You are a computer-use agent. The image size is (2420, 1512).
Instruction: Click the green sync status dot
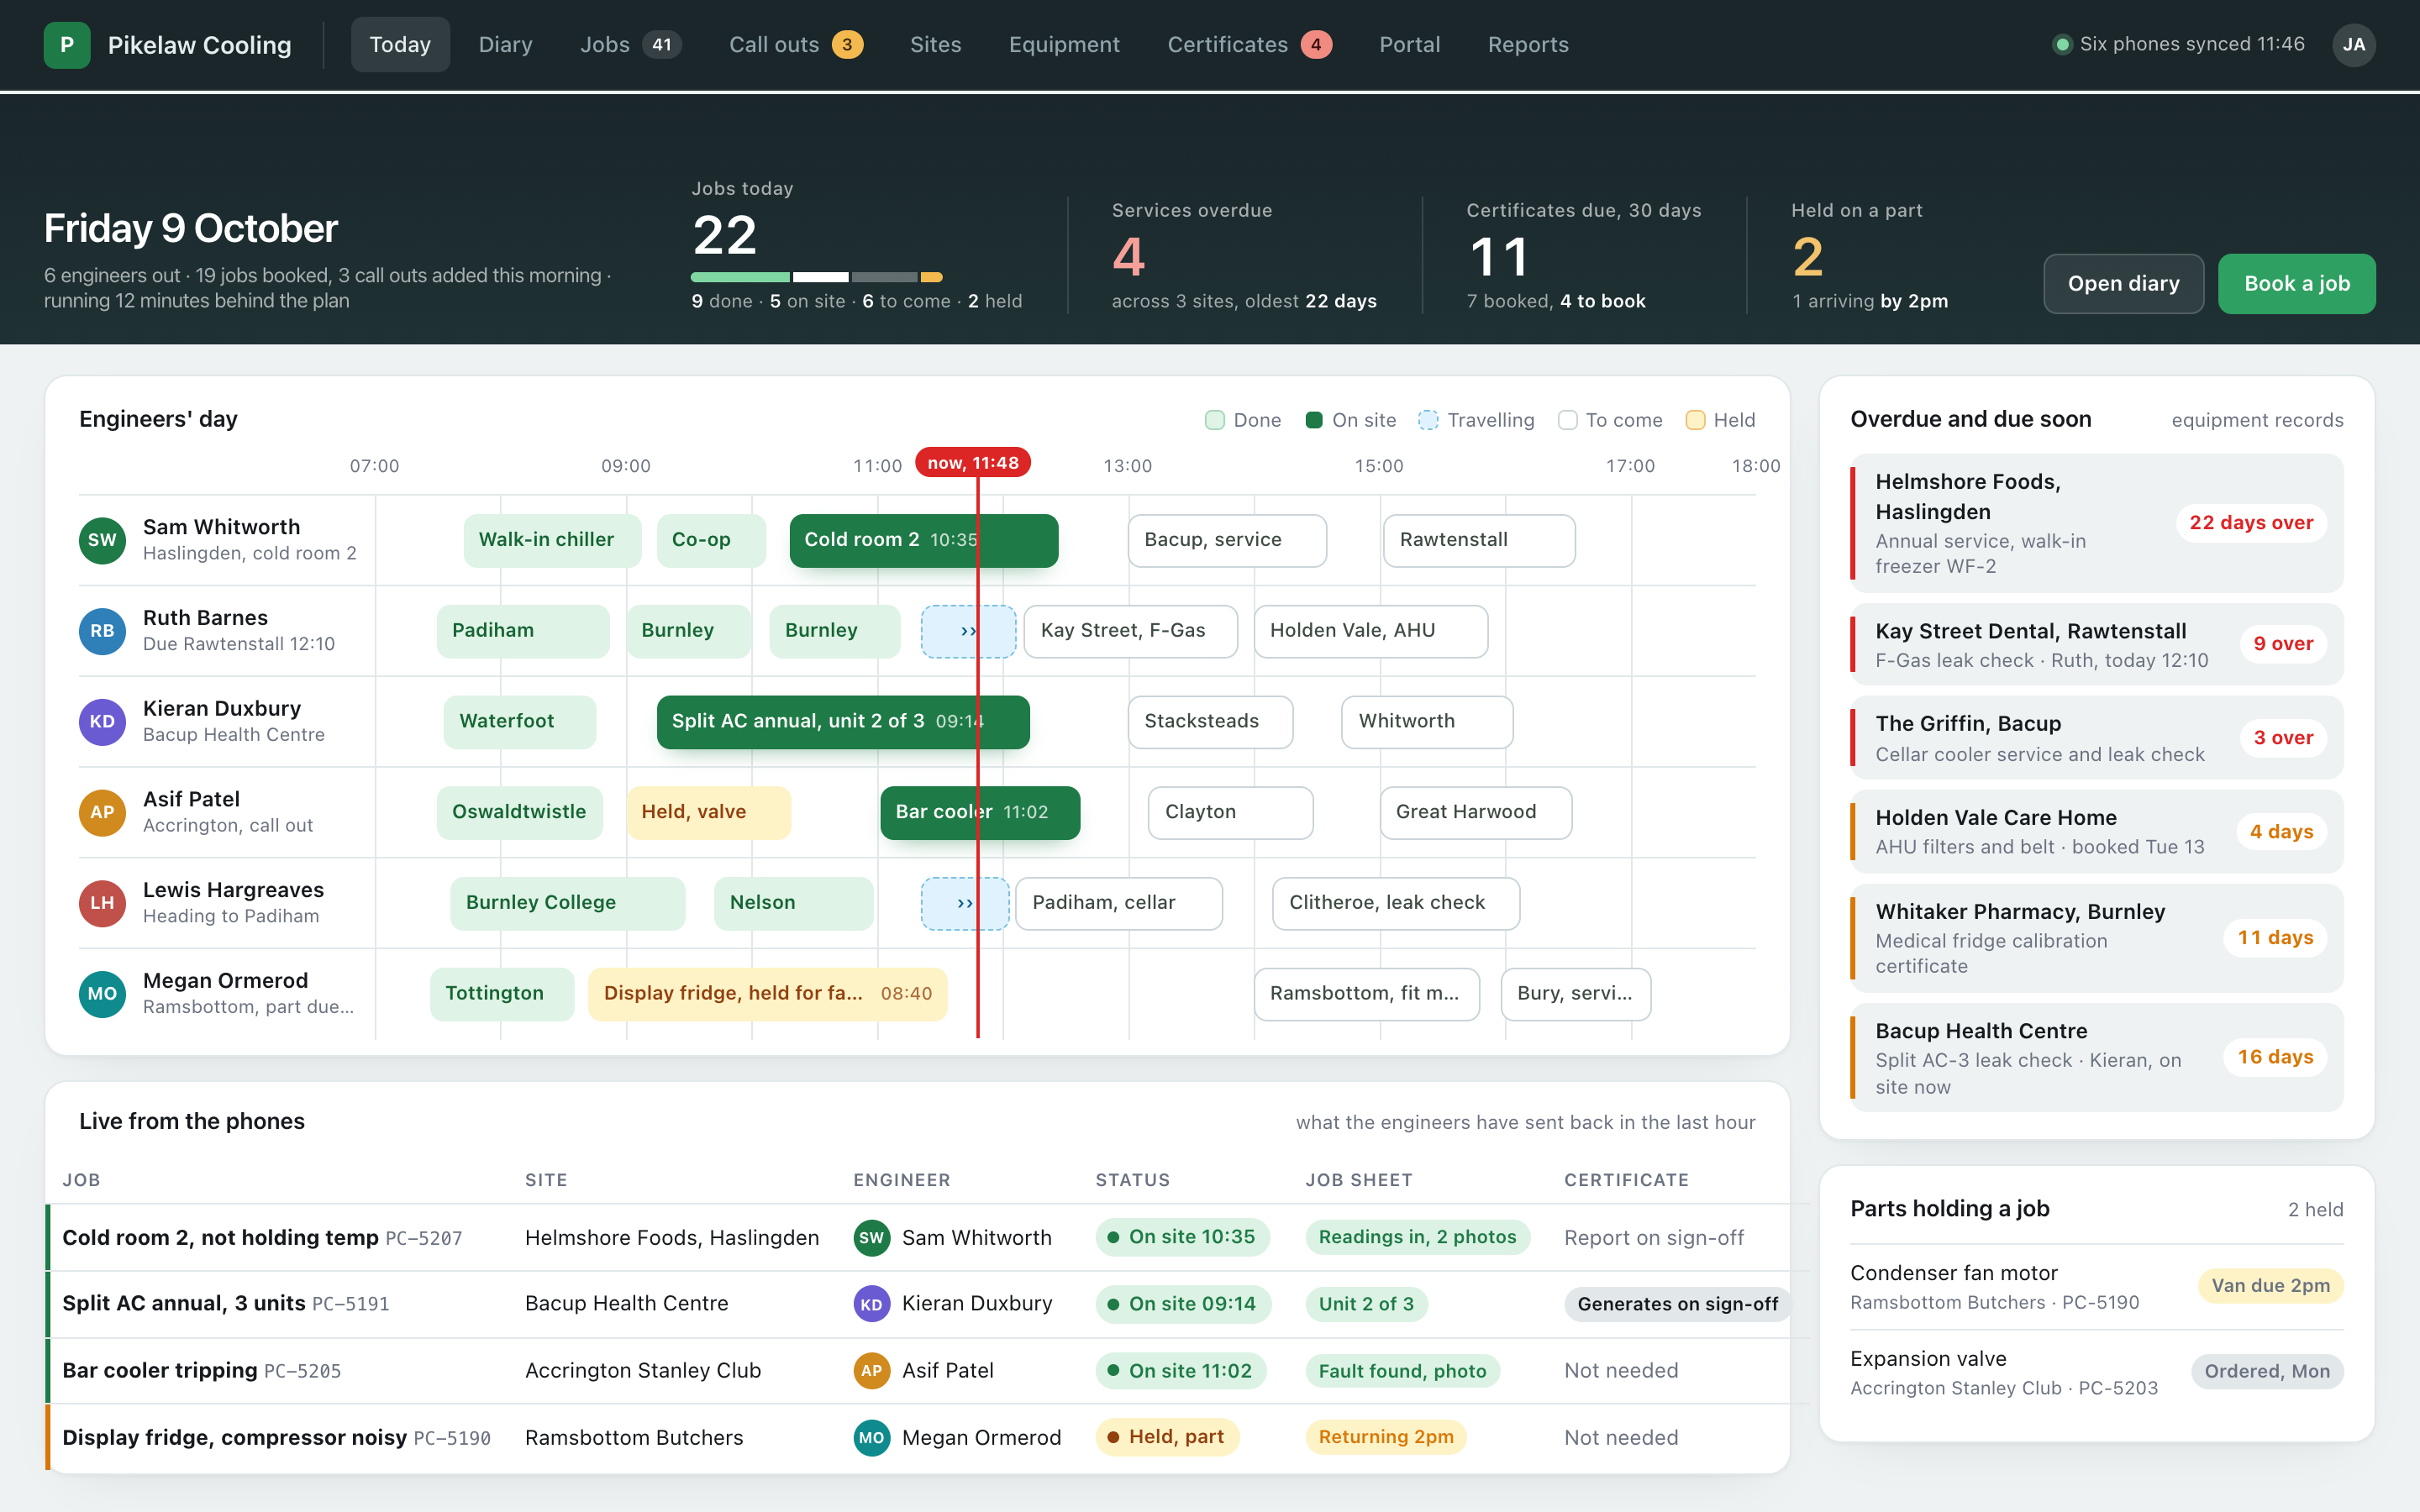coord(2061,44)
